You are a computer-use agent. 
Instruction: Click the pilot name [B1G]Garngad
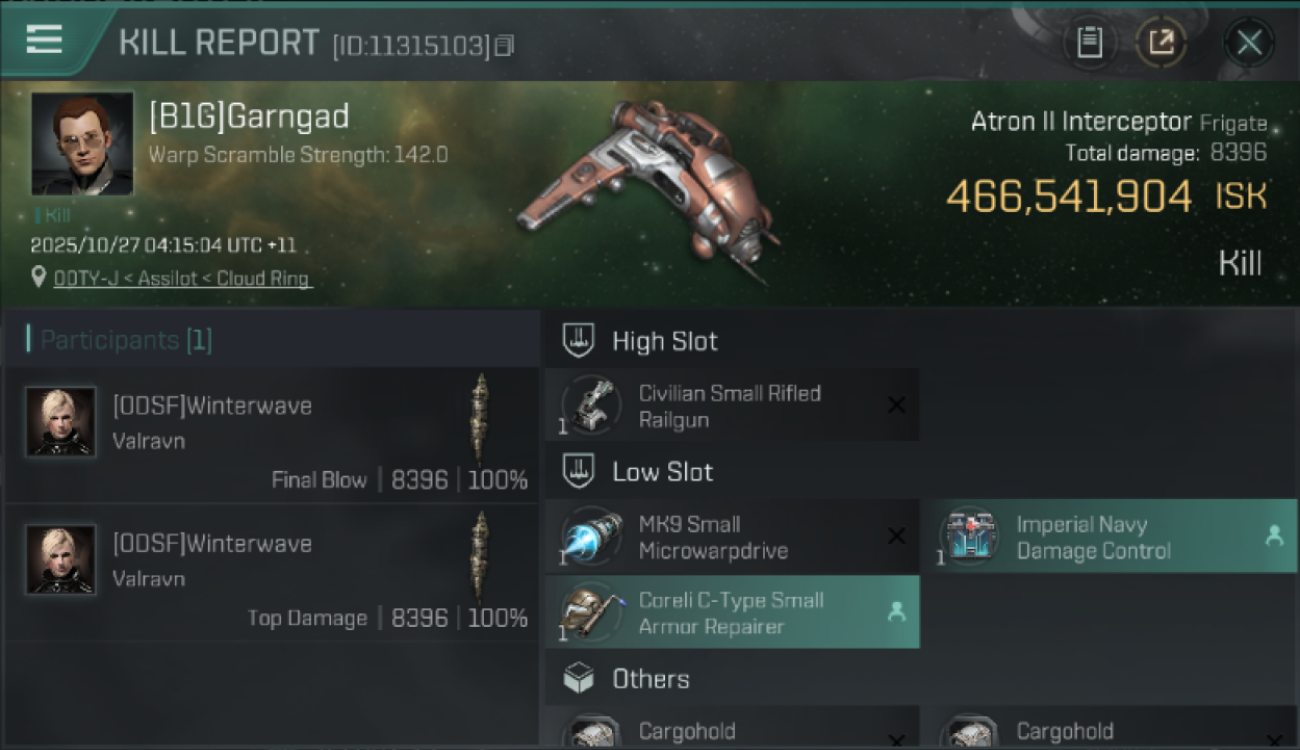(x=249, y=117)
